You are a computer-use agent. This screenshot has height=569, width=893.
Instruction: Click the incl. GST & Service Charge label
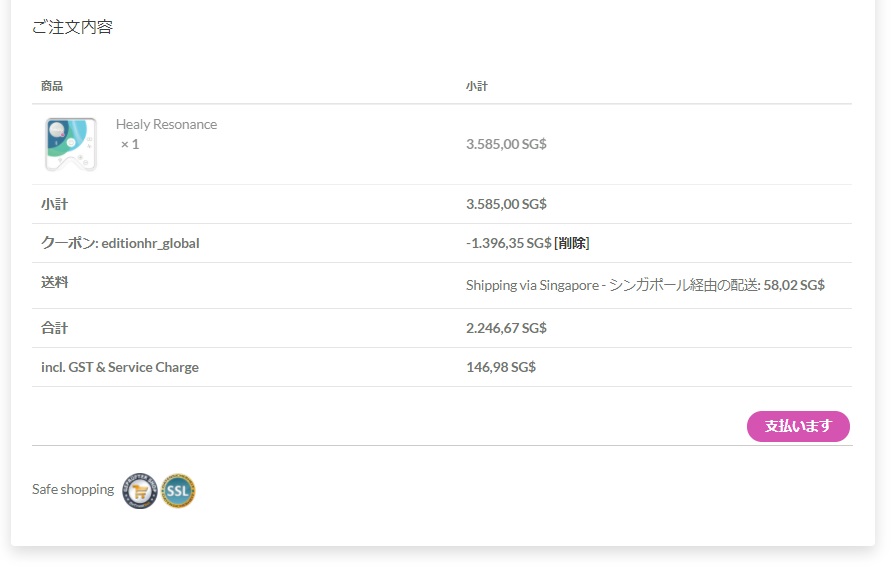click(120, 367)
